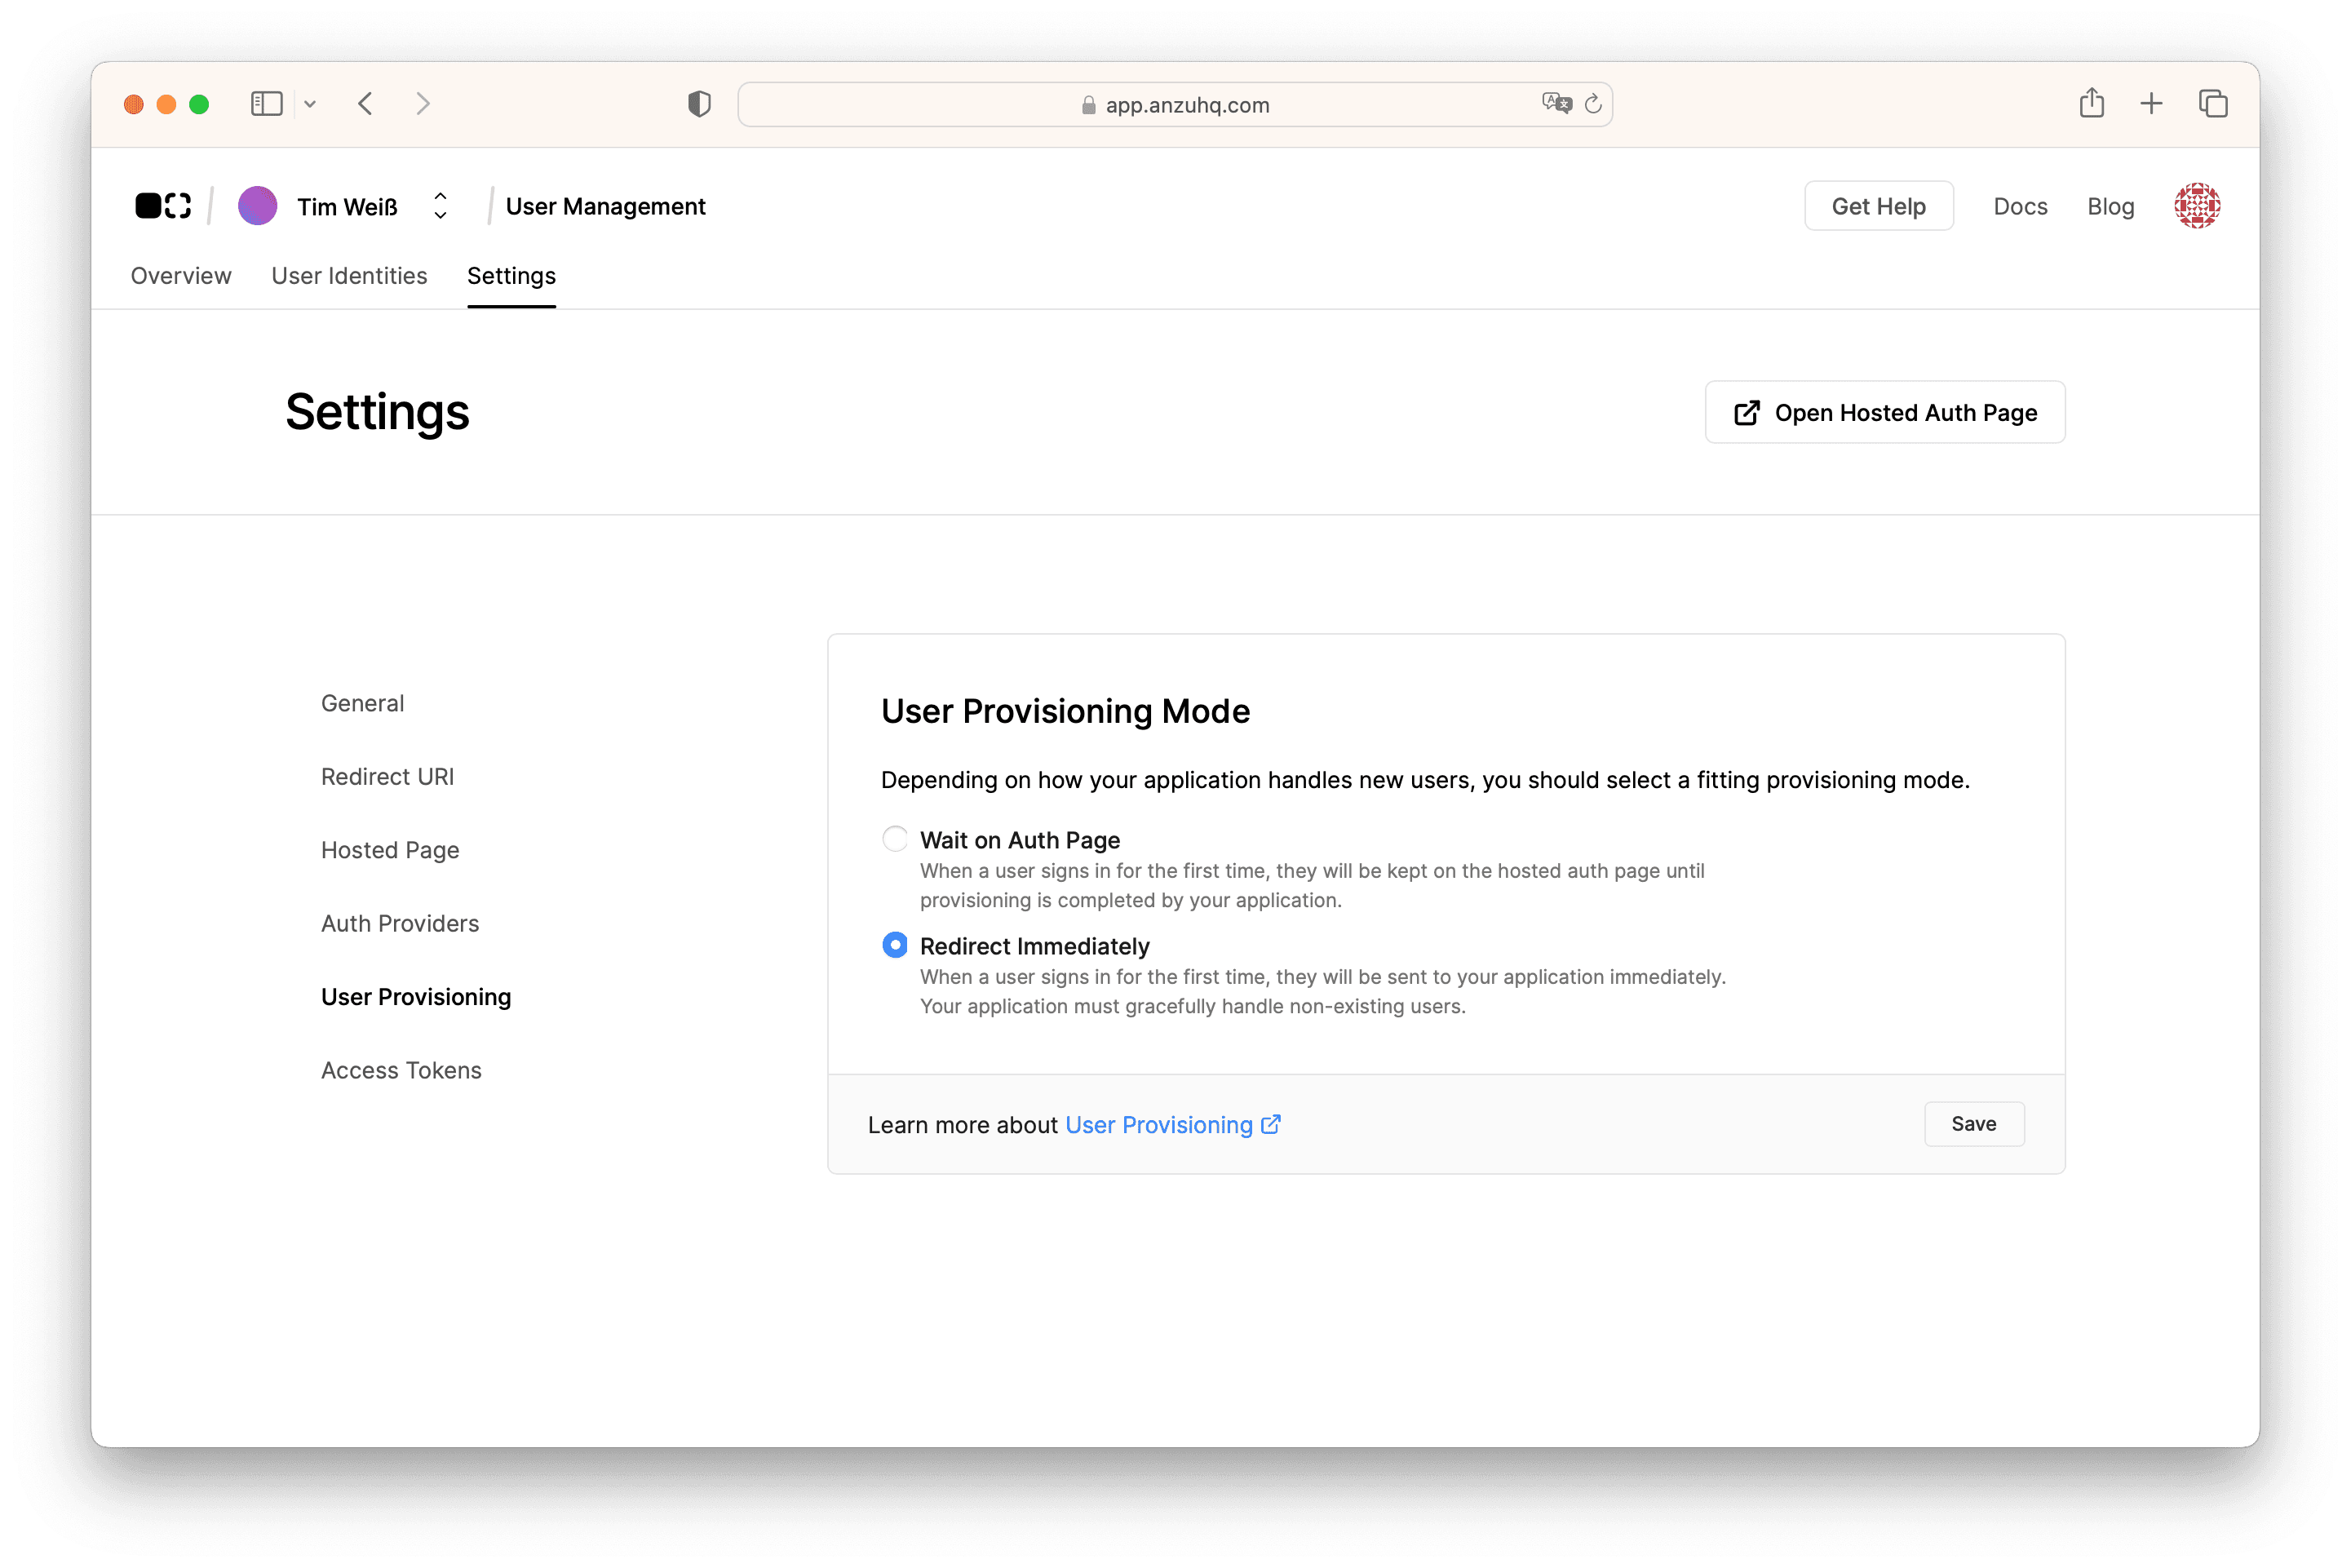Screen dimensions: 2351x1568
Task: Reload the page with refresh icon
Action: tap(1593, 104)
